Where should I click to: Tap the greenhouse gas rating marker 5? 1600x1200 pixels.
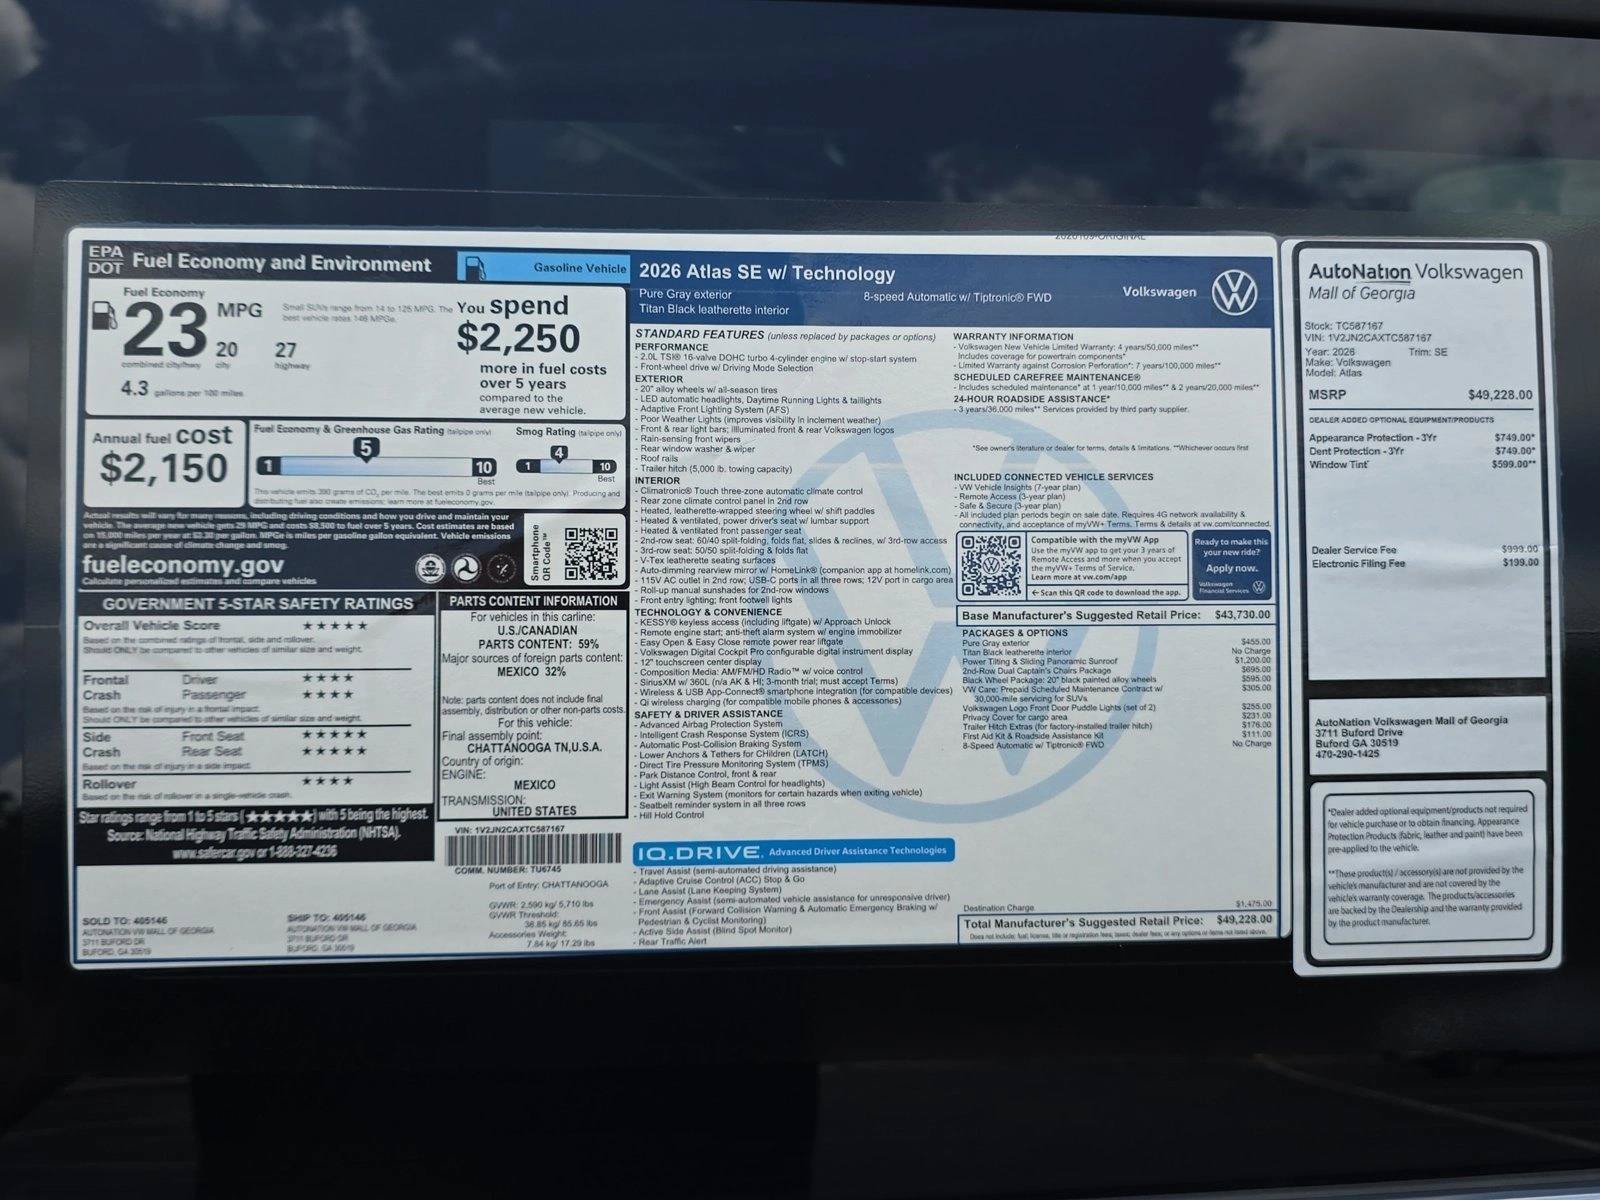tap(367, 449)
